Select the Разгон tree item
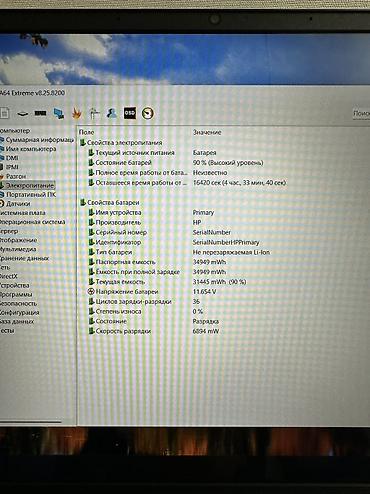The image size is (370, 494). tap(16, 176)
